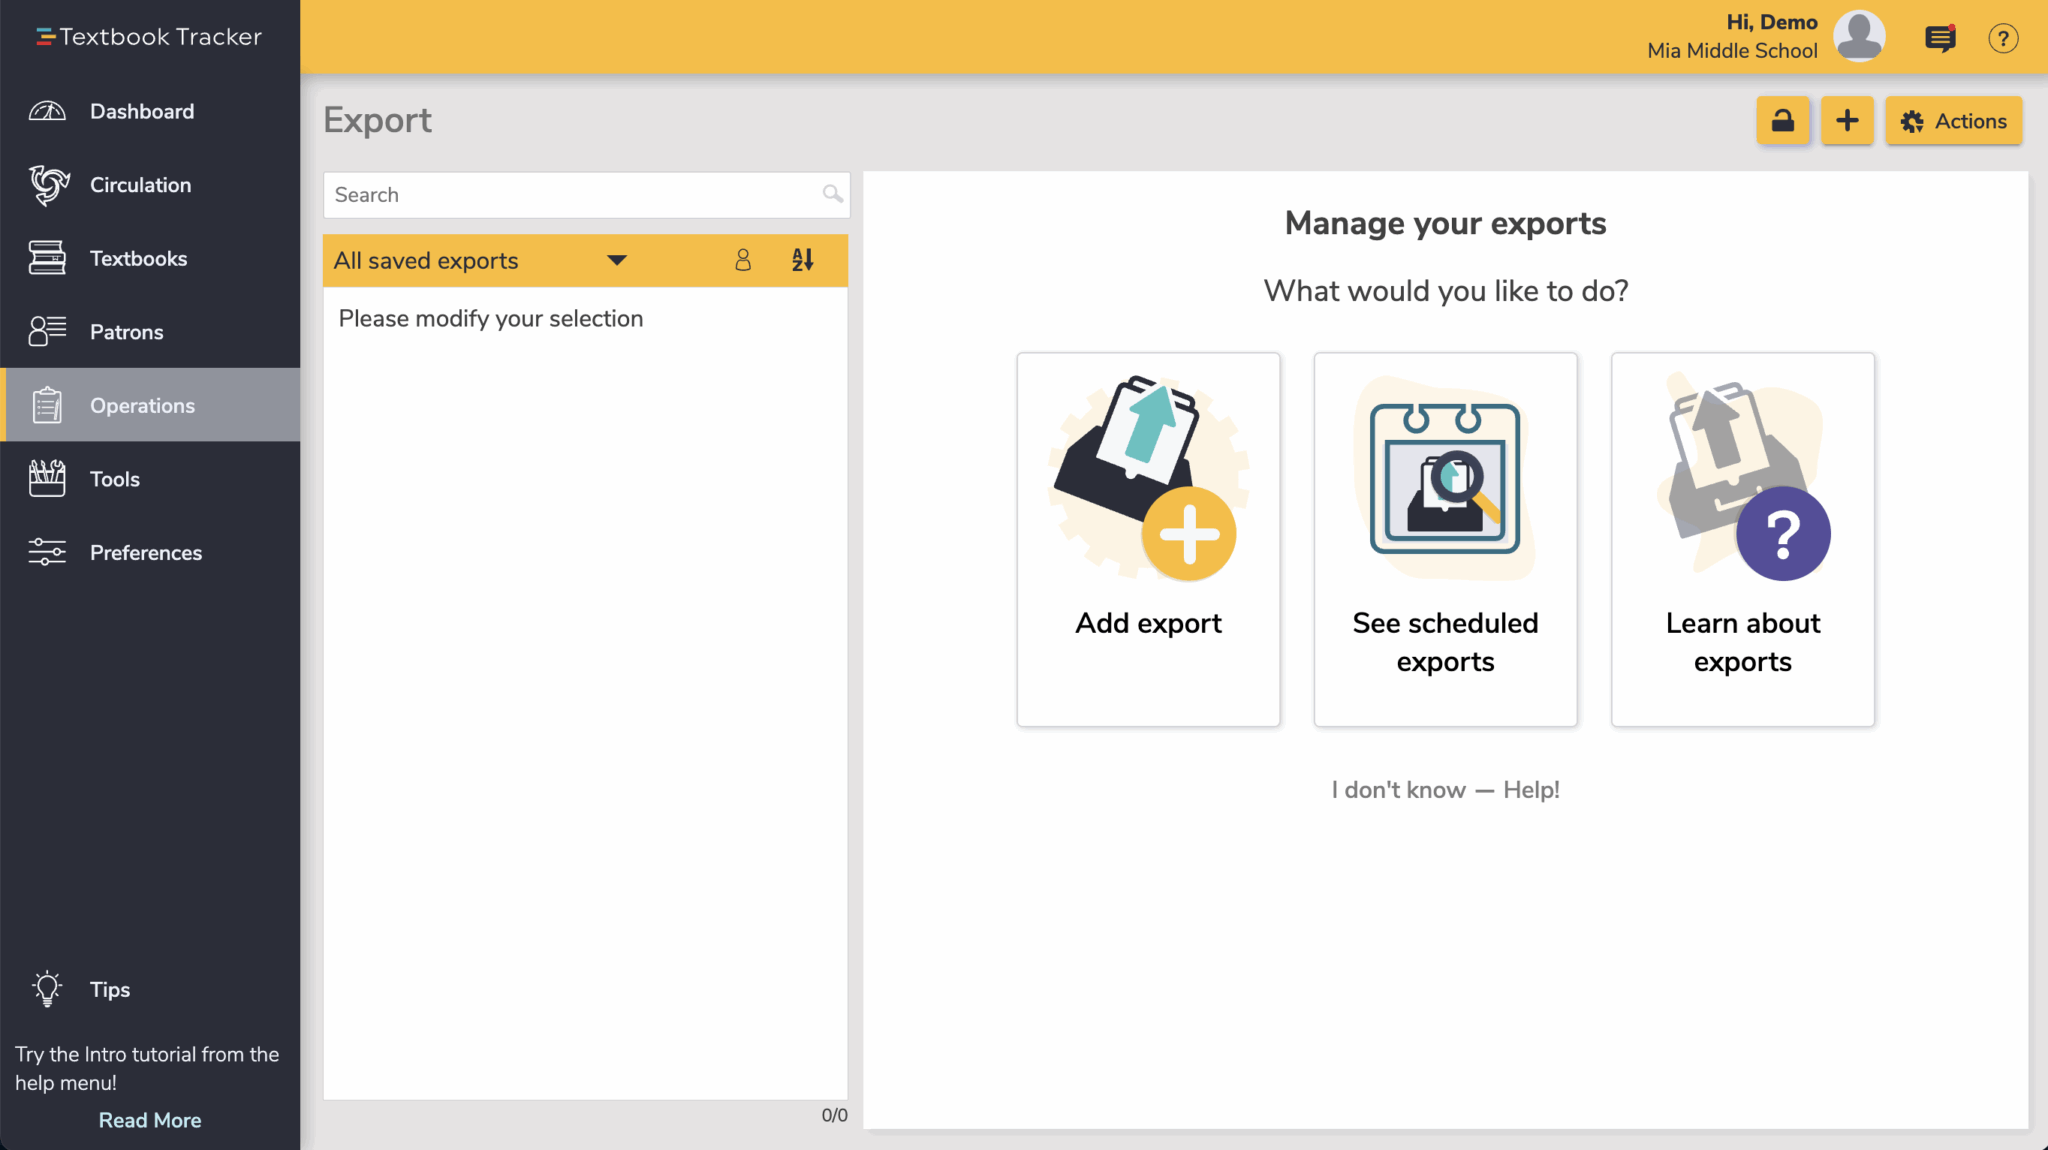Open Preferences from the sidebar
2048x1150 pixels.
click(x=146, y=553)
